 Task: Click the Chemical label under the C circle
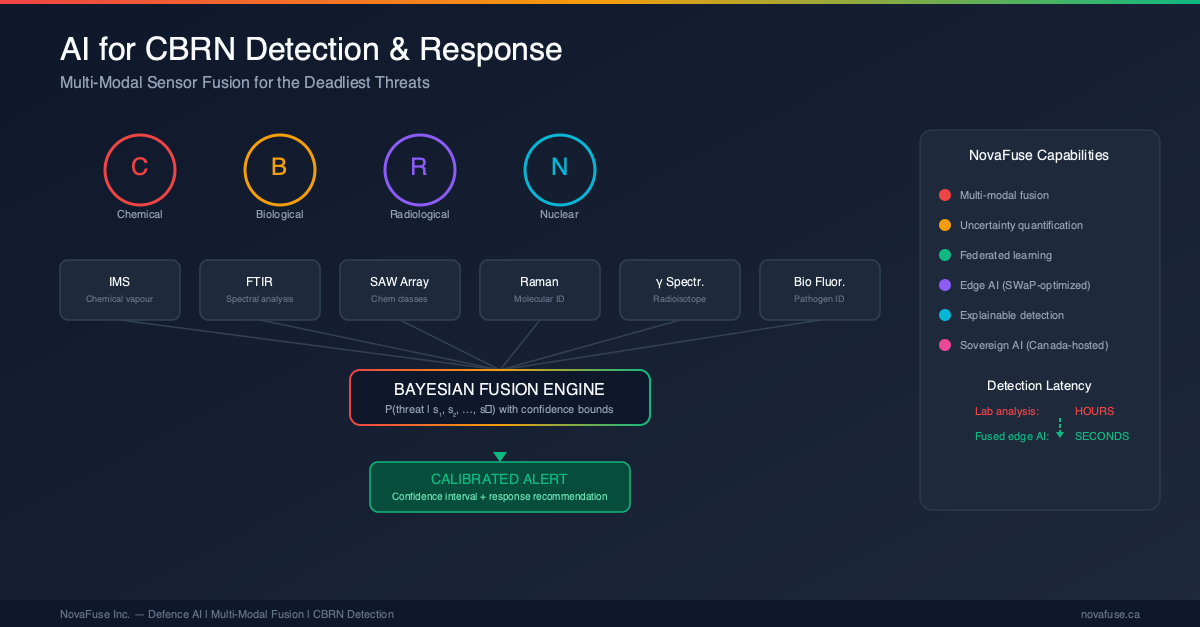tap(140, 214)
